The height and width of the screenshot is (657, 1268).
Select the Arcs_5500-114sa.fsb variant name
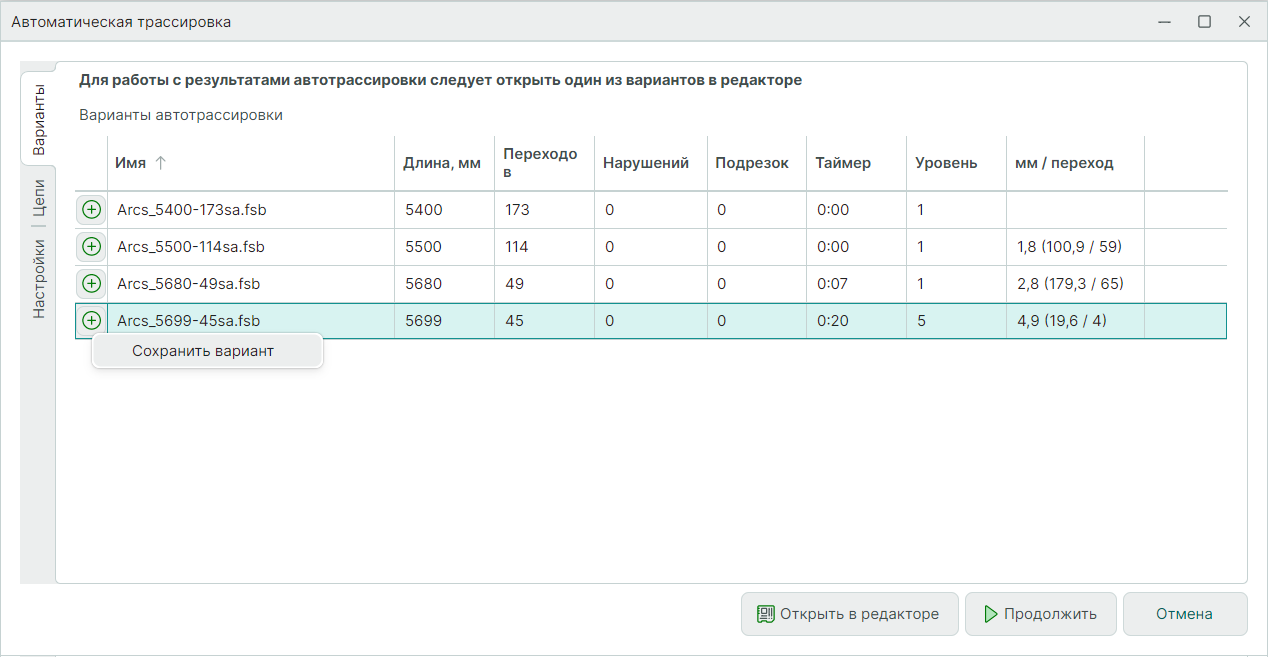click(x=191, y=247)
